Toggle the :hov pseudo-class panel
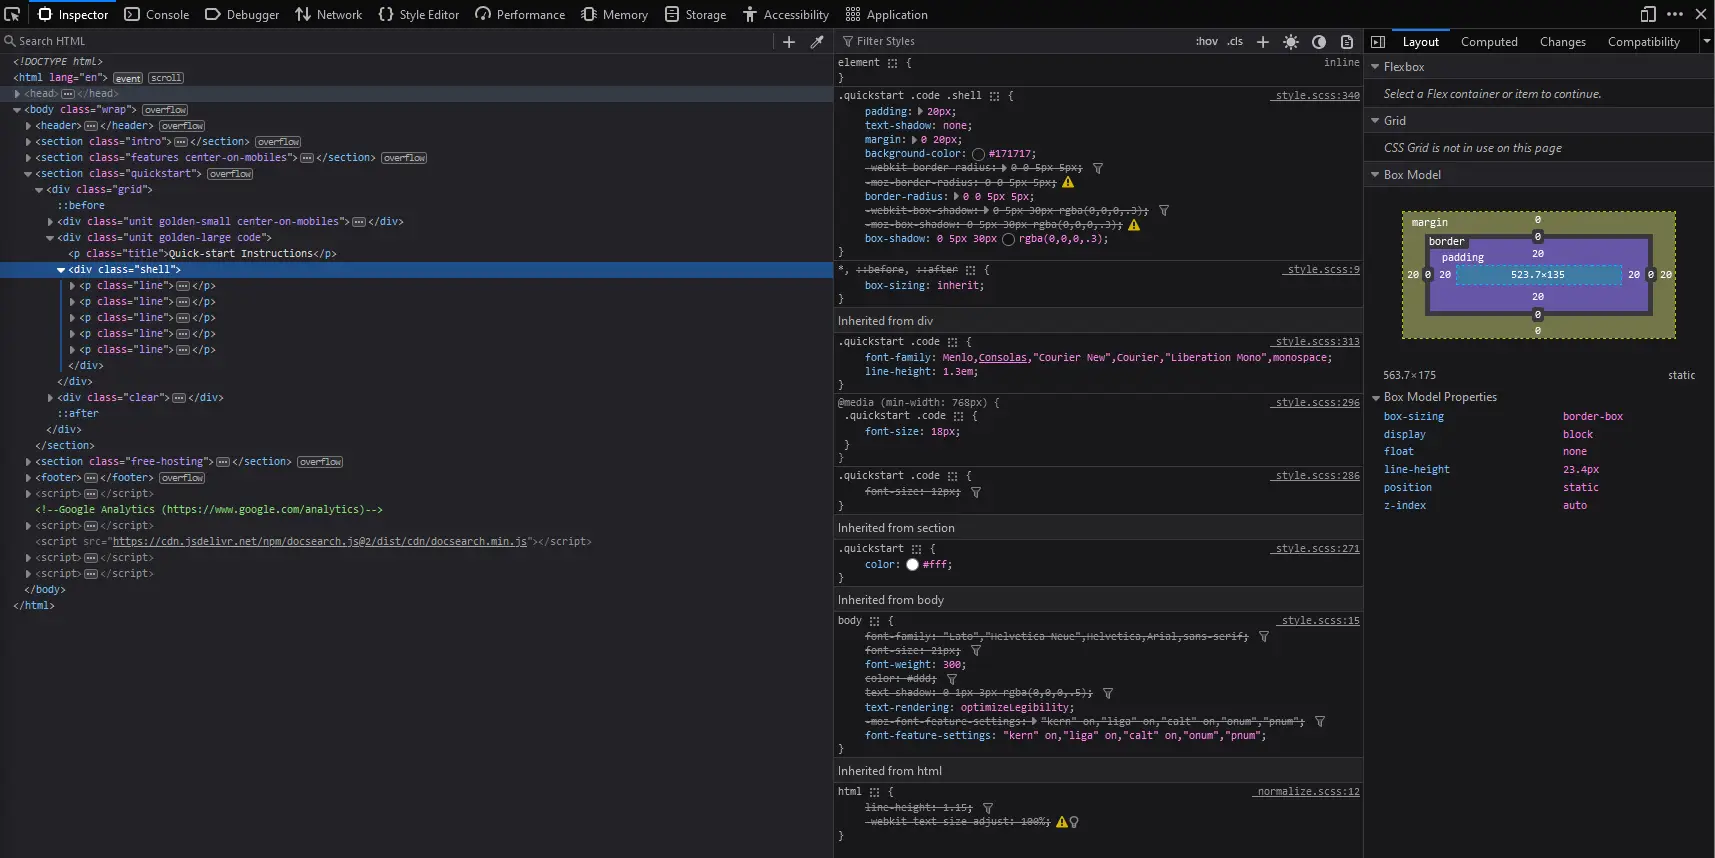Viewport: 1715px width, 858px height. (1207, 41)
